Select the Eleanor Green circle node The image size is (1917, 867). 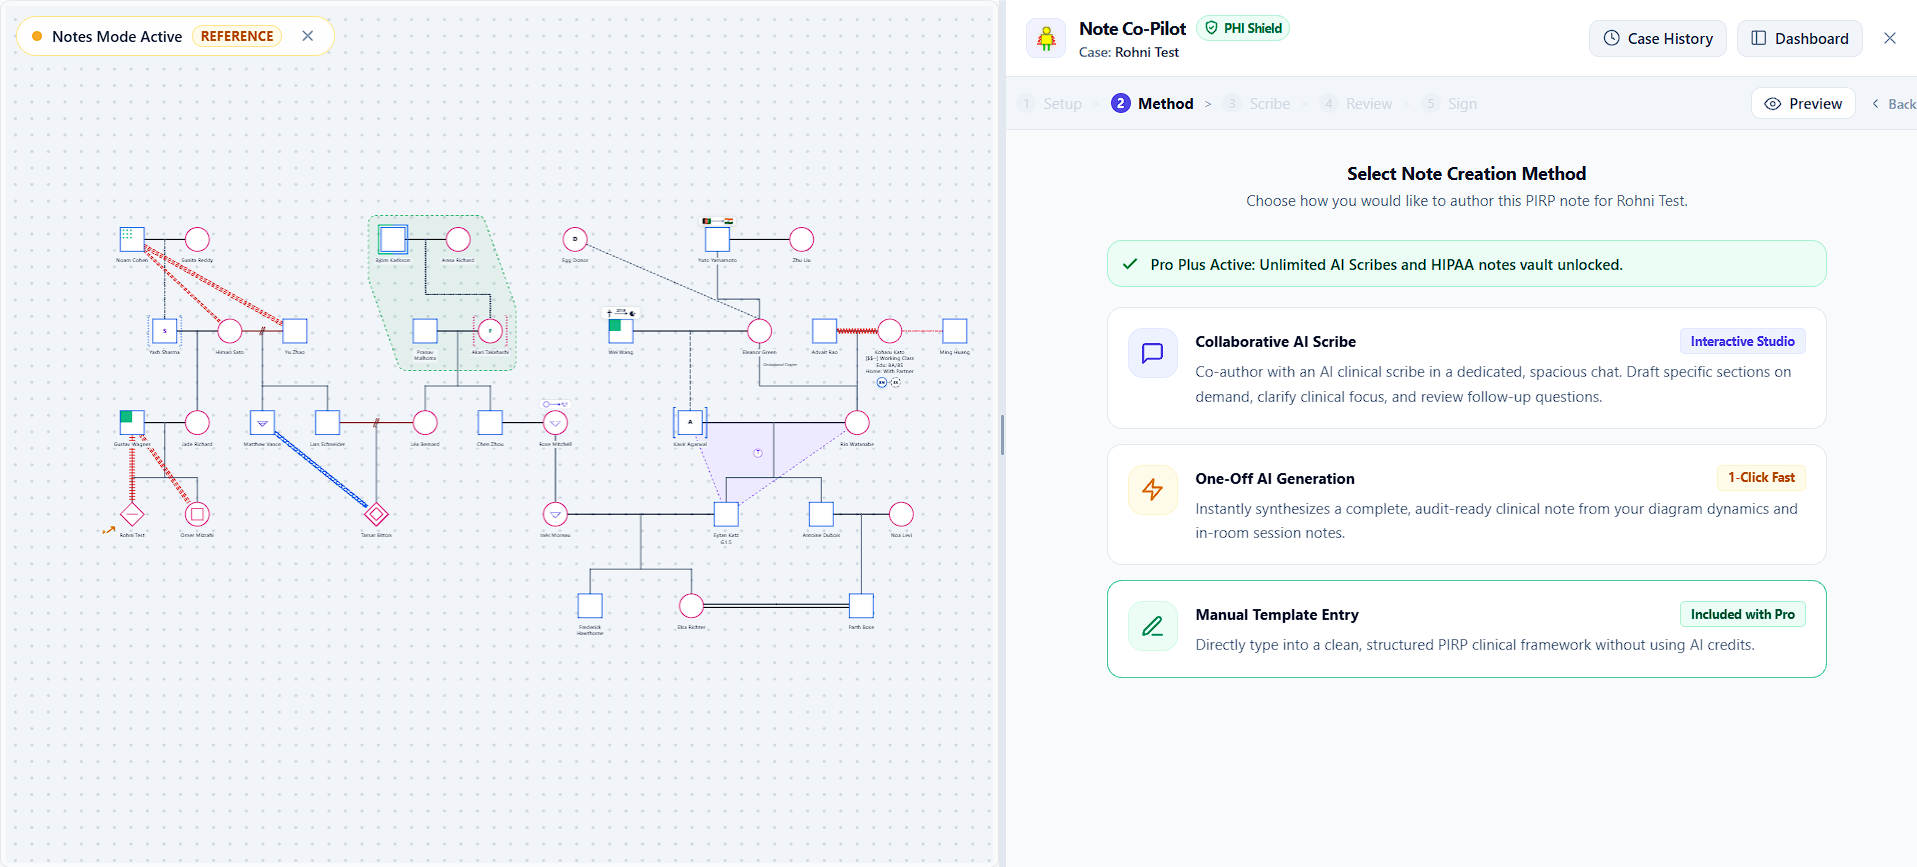click(x=760, y=331)
